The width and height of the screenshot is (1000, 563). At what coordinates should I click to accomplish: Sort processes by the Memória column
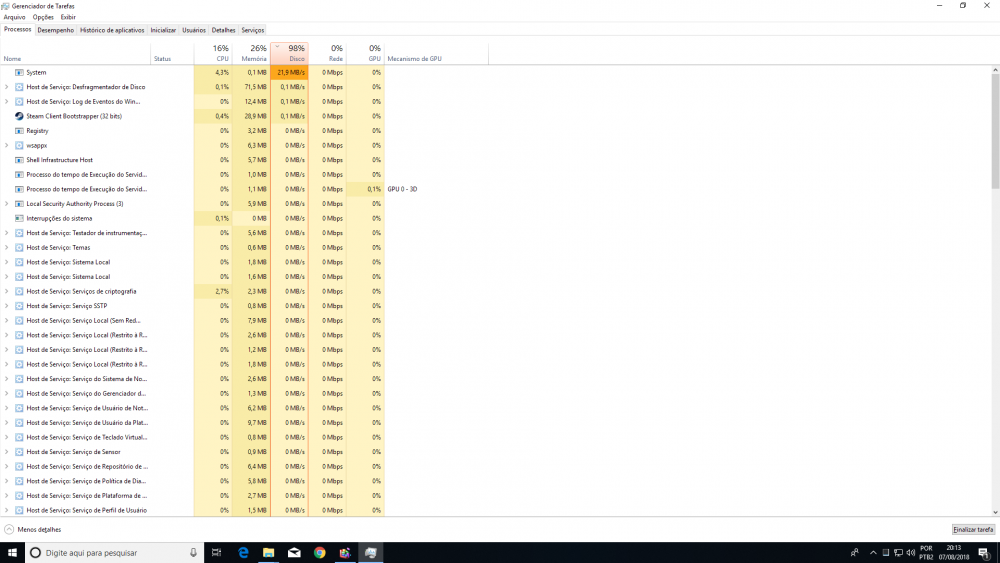(254, 53)
